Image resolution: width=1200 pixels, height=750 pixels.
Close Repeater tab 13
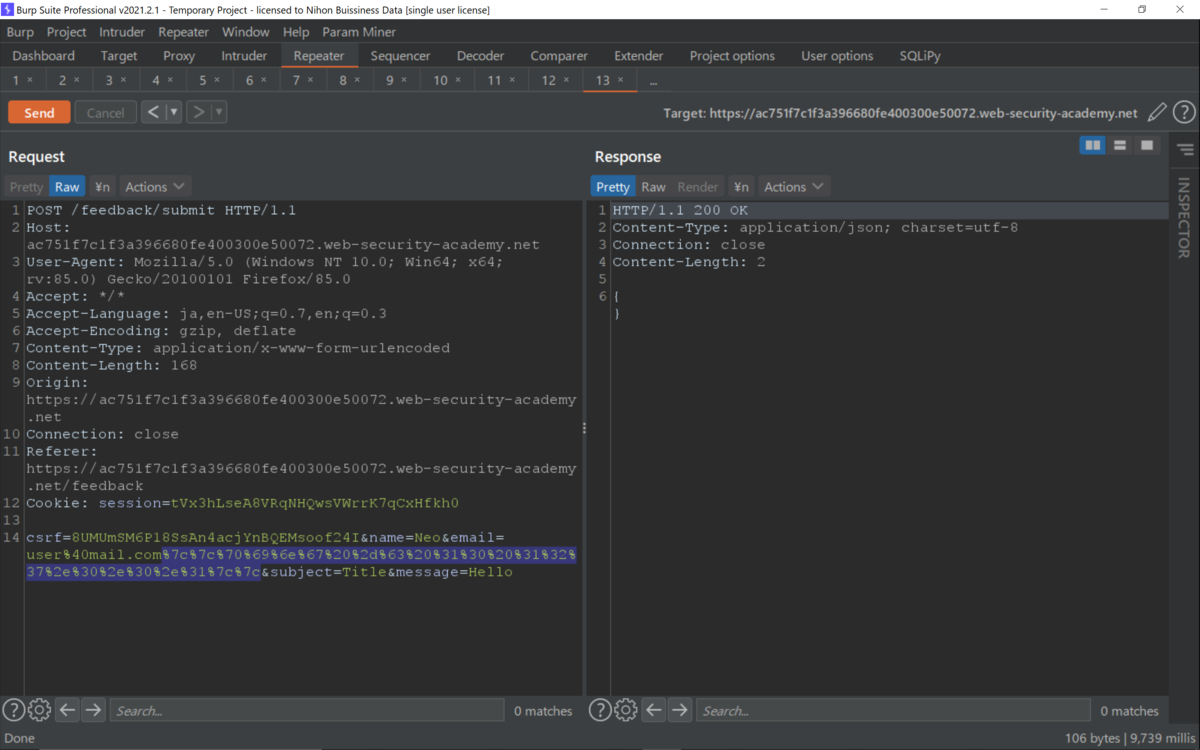tap(621, 80)
